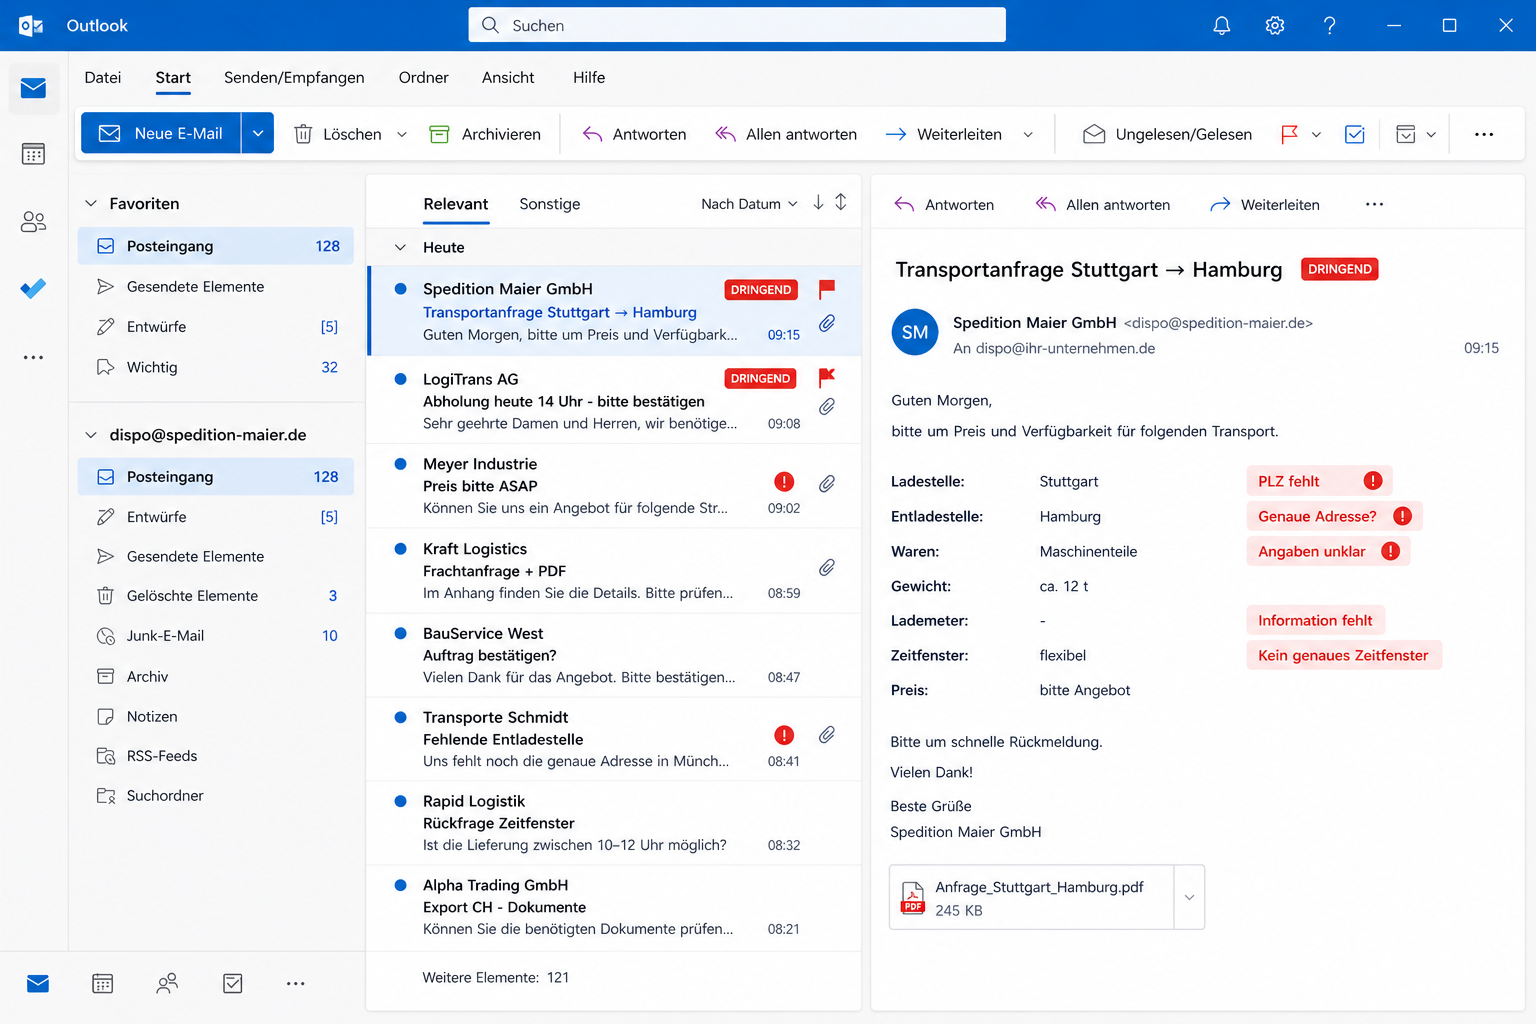1536x1024 pixels.
Task: Click in the Suchen search field
Action: 737,25
